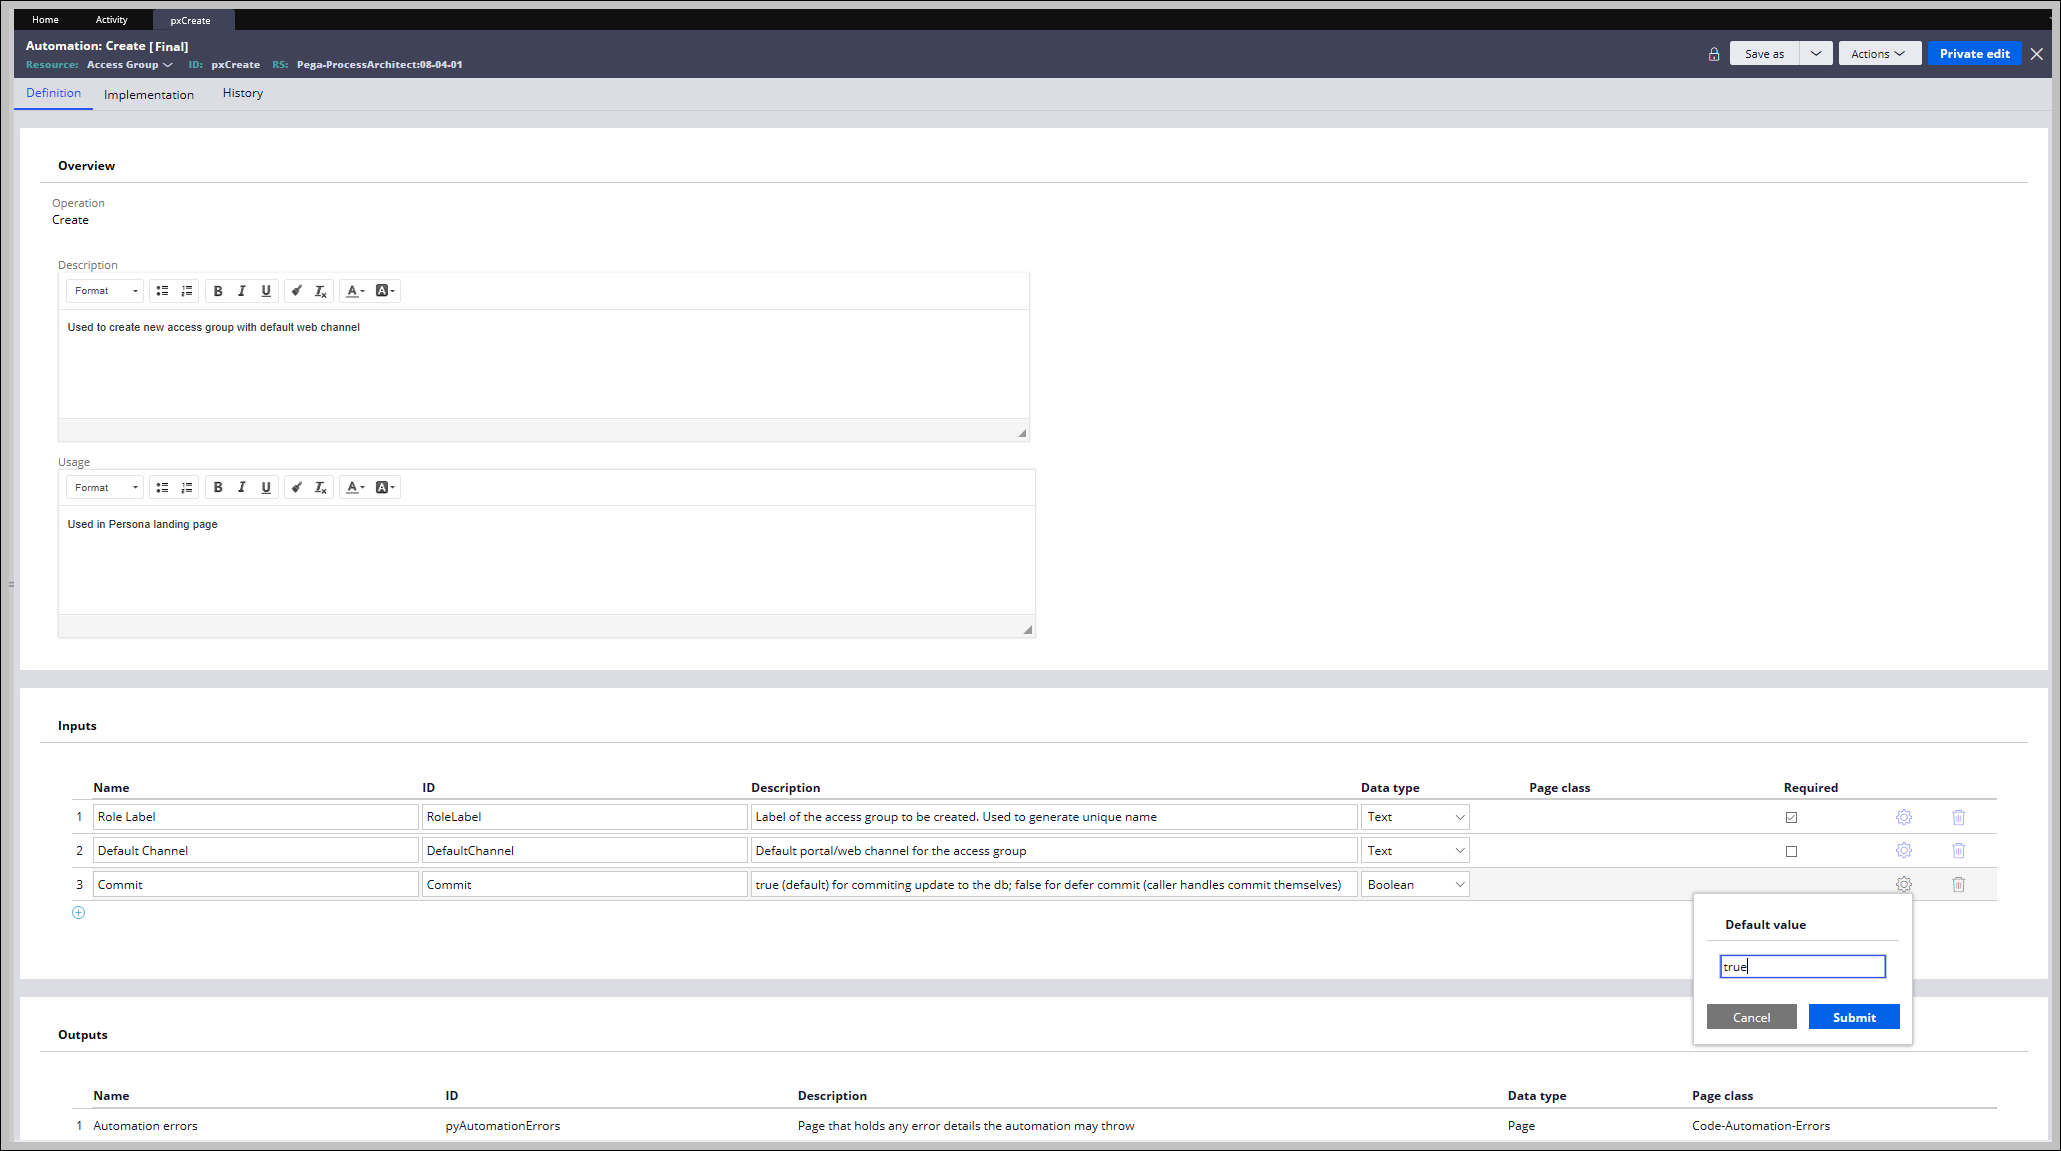Viewport: 2061px width, 1151px height.
Task: Open text color picker in Description editor
Action: point(355,291)
